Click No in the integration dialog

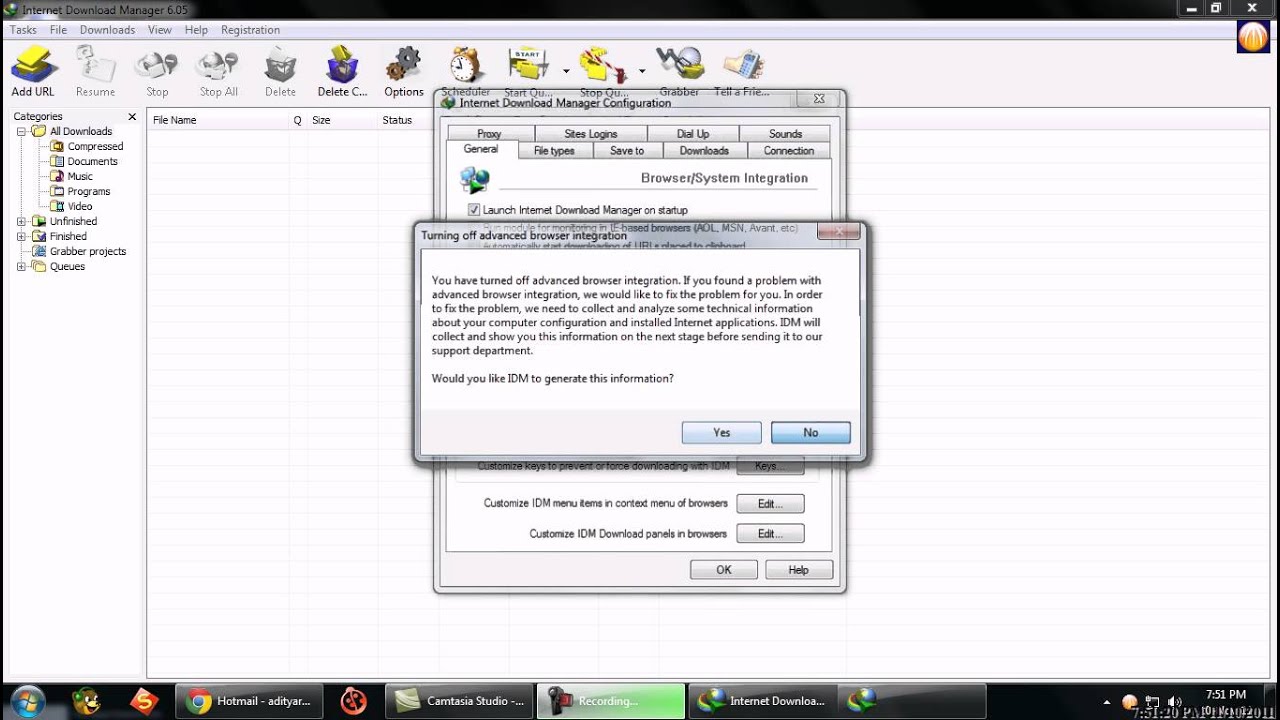click(x=810, y=433)
